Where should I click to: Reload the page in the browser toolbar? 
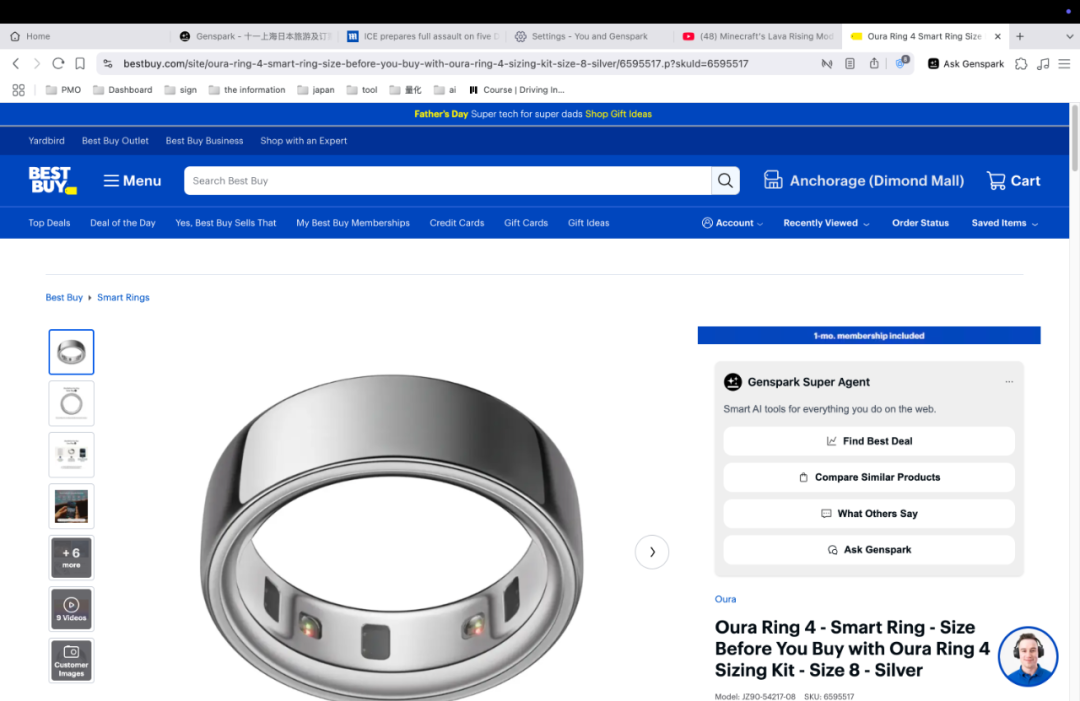[x=58, y=63]
